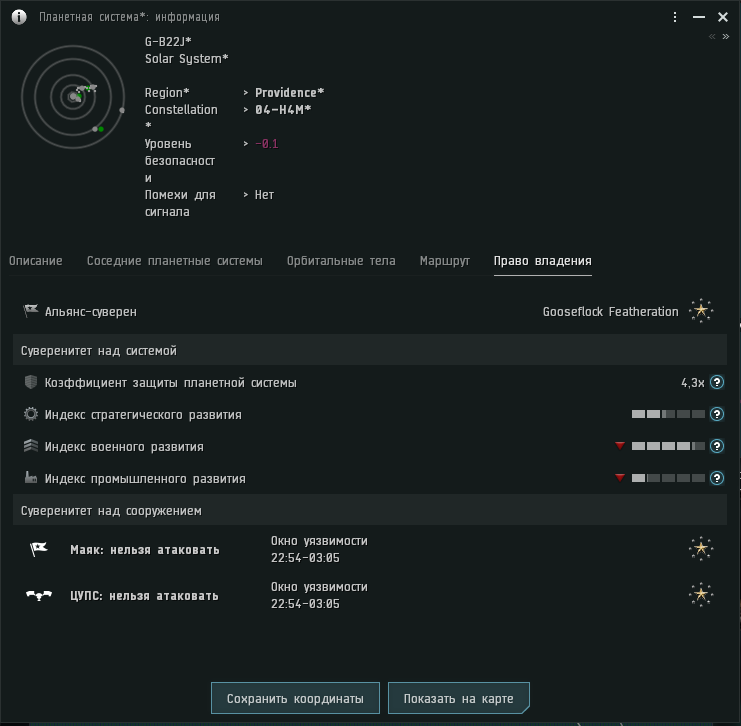Viewport: 741px width, 726px height.
Task: Click the alliance logo in Маяк row
Action: tap(701, 549)
